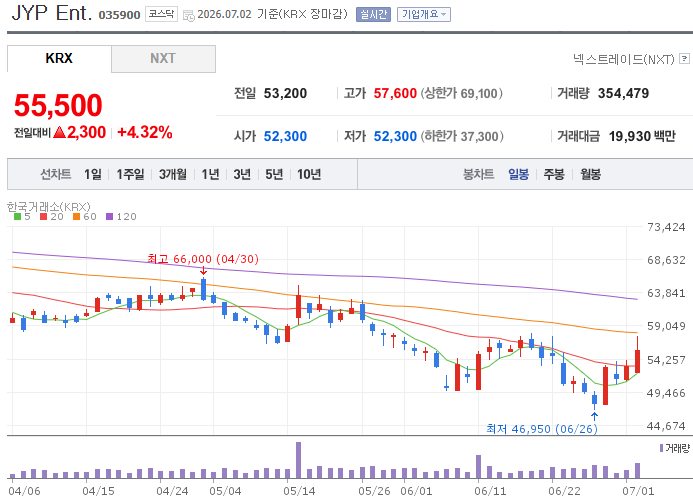
Task: Select the 10년 line chart period
Action: click(309, 174)
